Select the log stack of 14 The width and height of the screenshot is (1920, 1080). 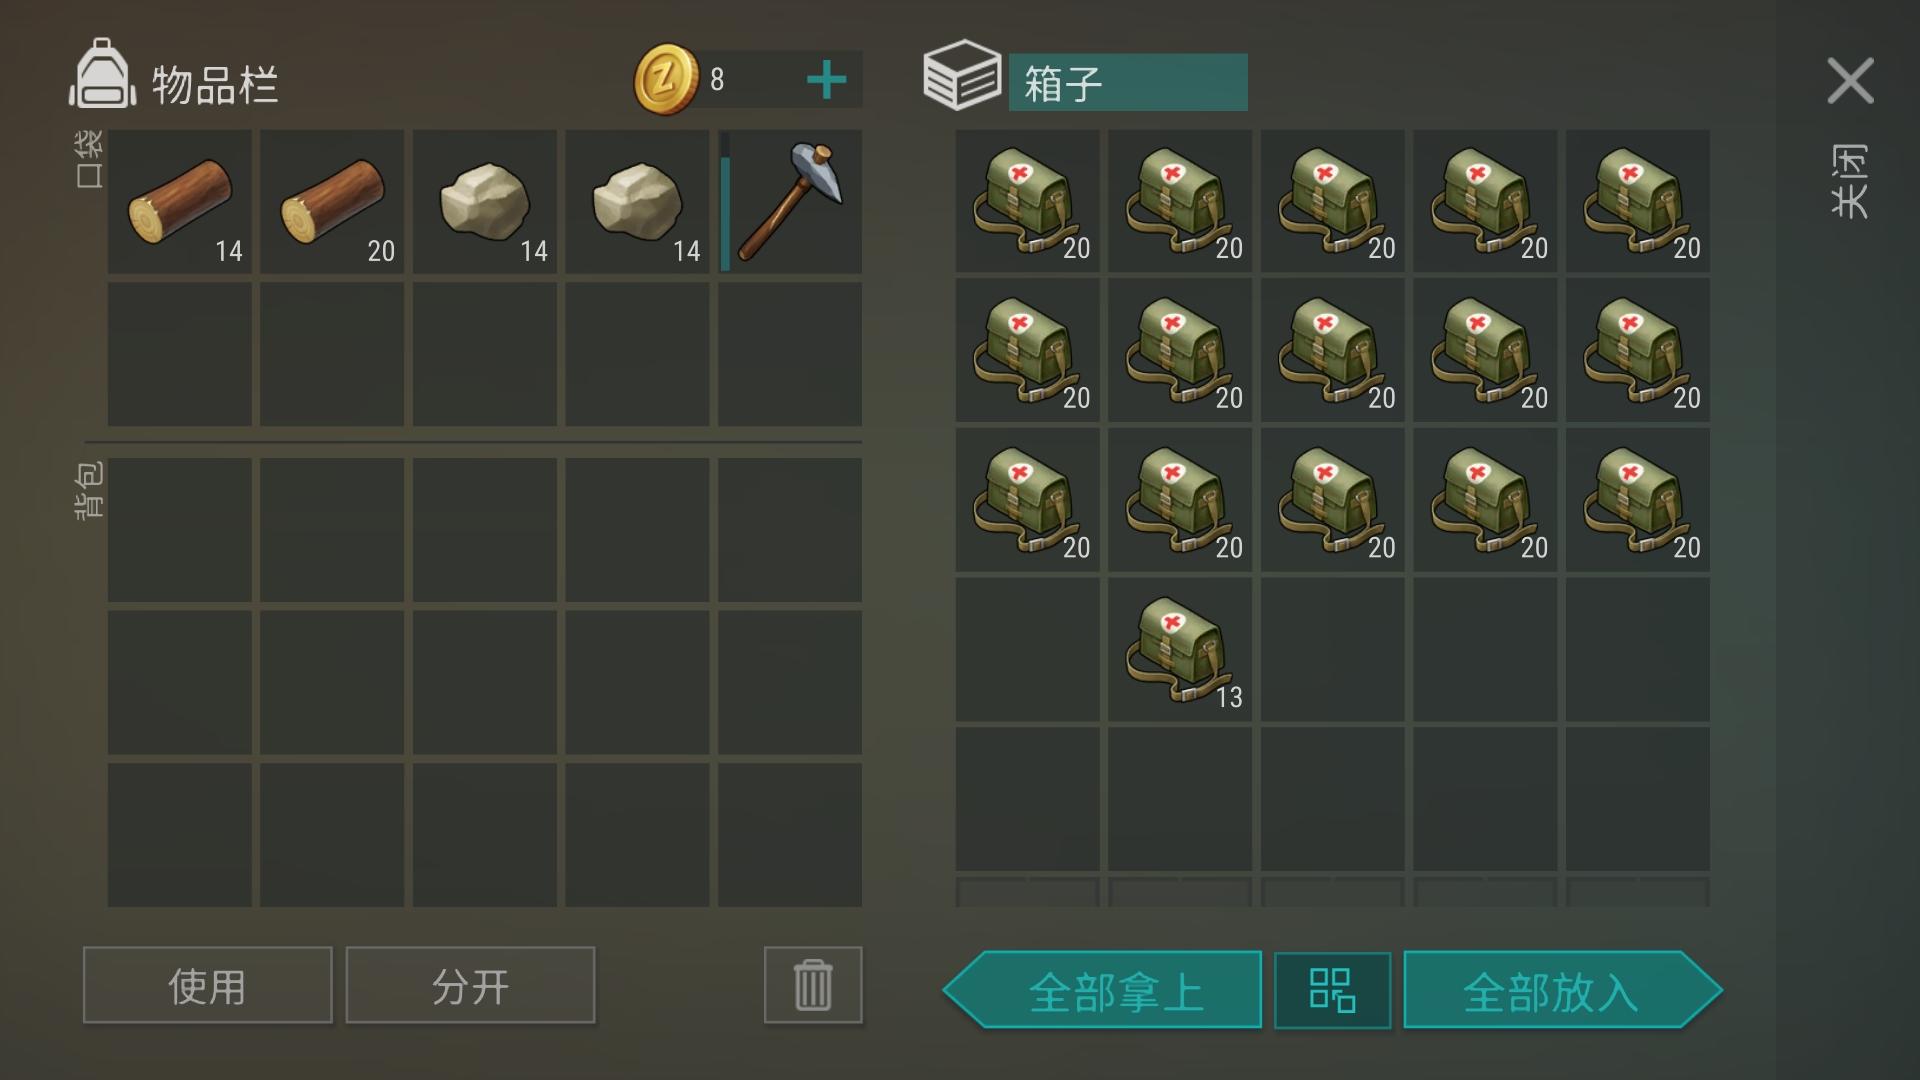coord(180,201)
